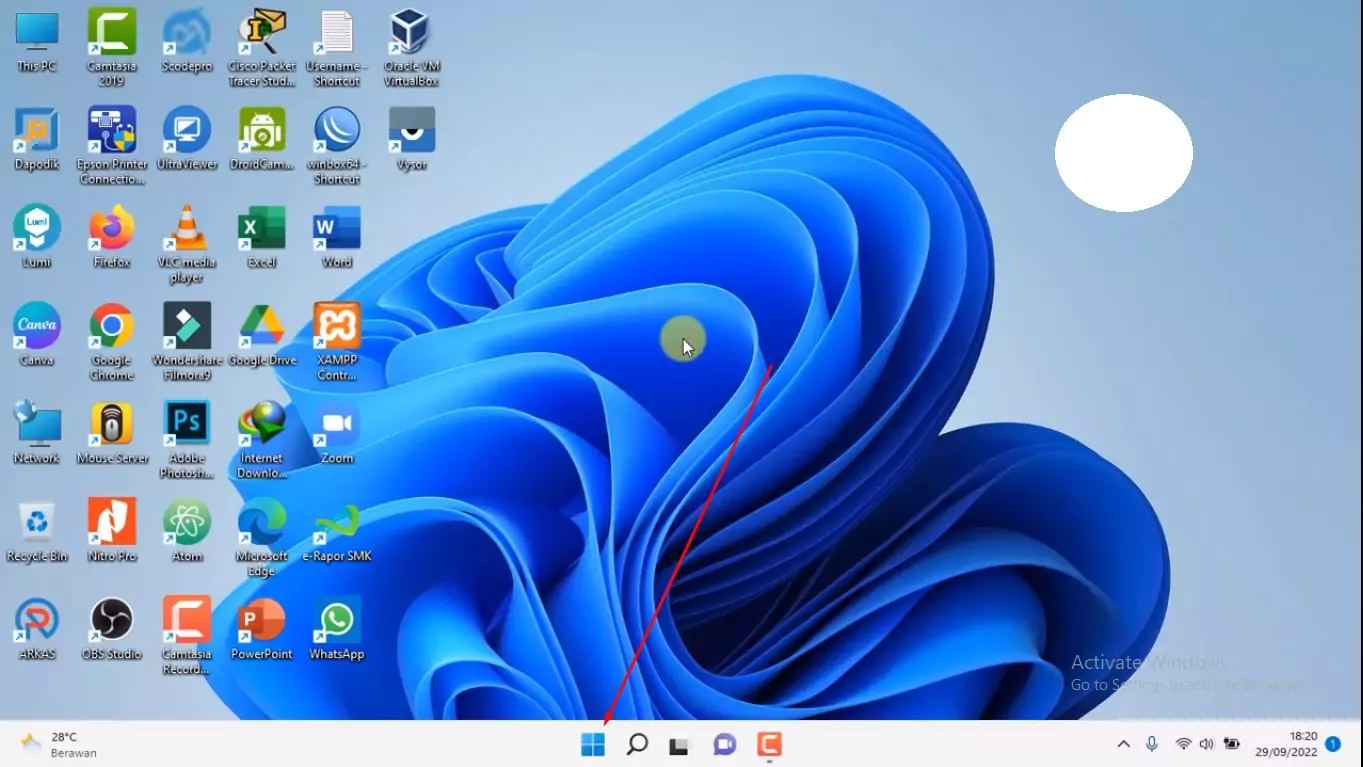Open weather widget showing 28°C Berawan
Viewport: 1363px width, 767px height.
59,744
